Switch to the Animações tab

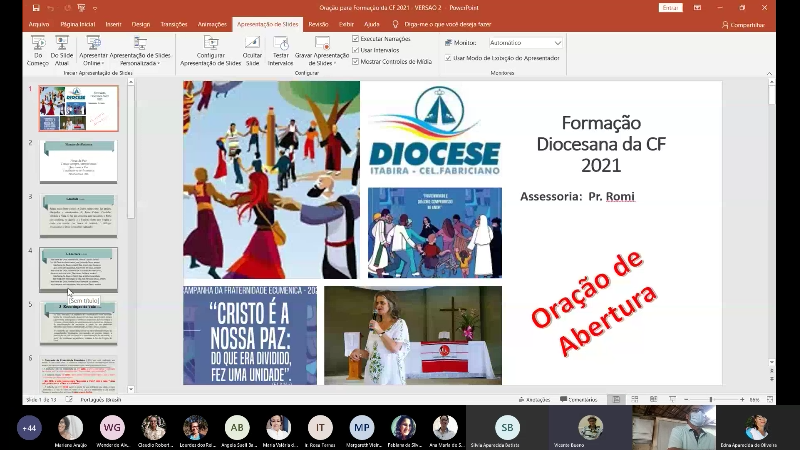coord(212,23)
